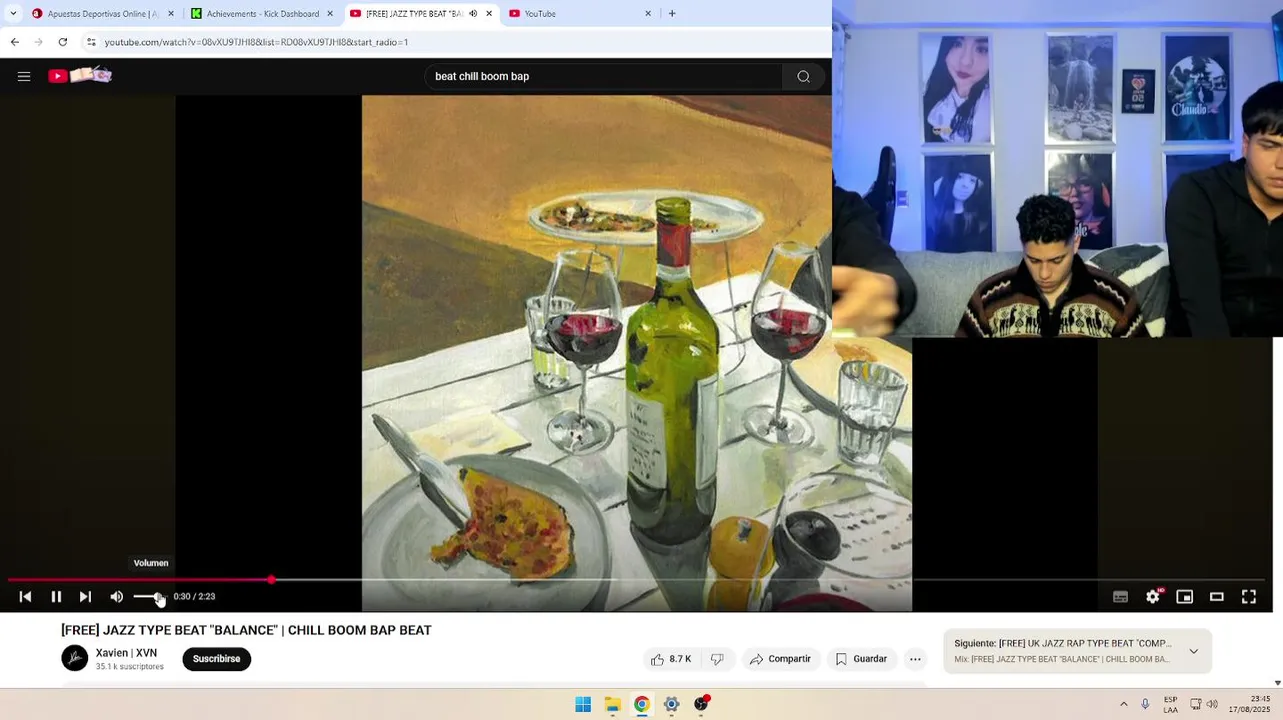Like the video with thumbs-up 8.7 K

[671, 659]
